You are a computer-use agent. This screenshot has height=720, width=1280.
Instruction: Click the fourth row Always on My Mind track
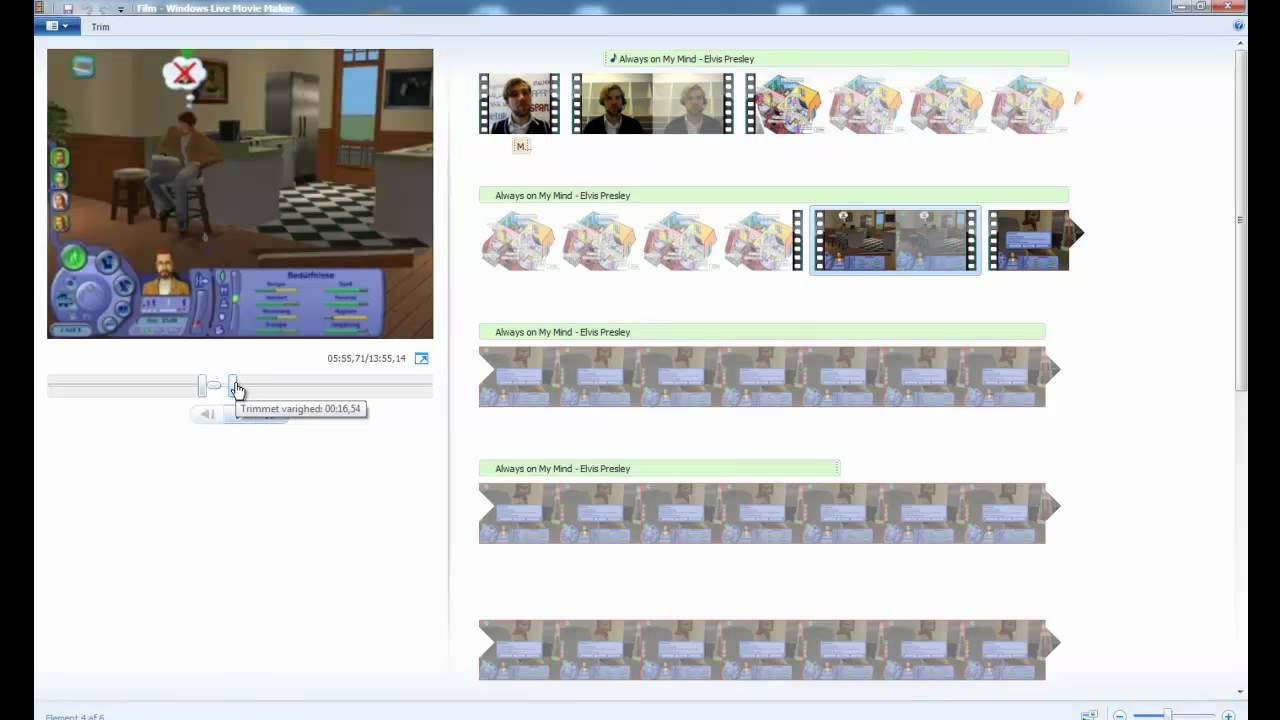coord(659,468)
